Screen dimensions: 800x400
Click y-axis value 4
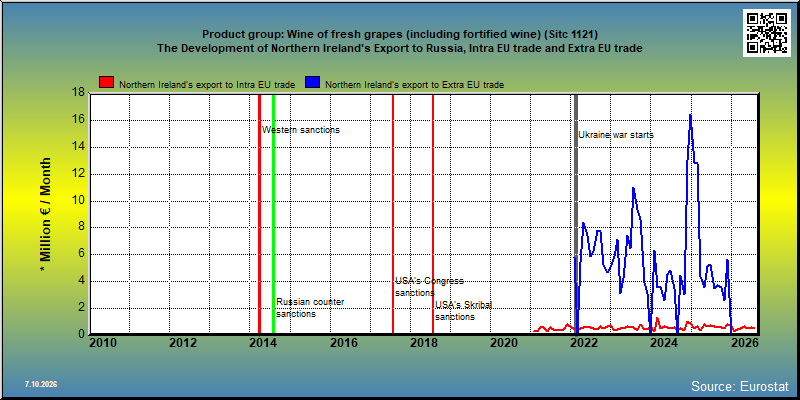coord(80,281)
